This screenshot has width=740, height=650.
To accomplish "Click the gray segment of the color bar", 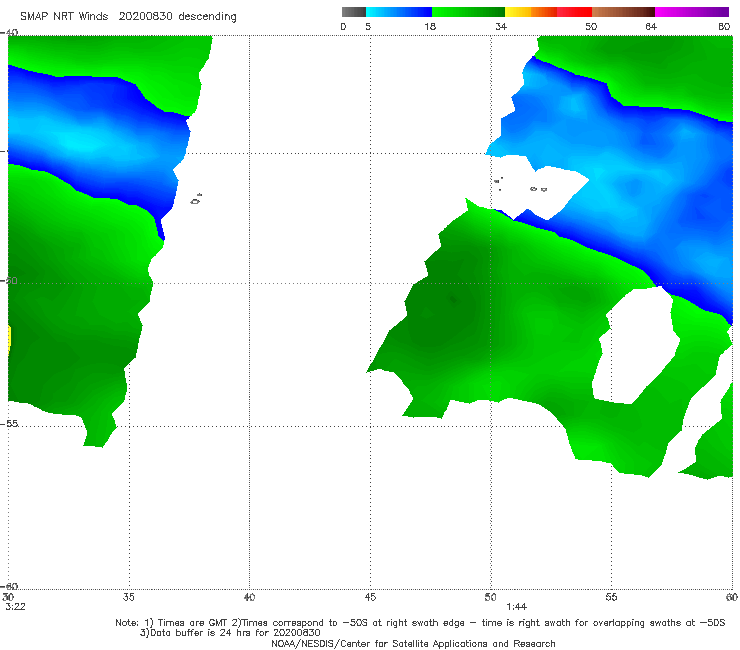I will click(x=354, y=12).
